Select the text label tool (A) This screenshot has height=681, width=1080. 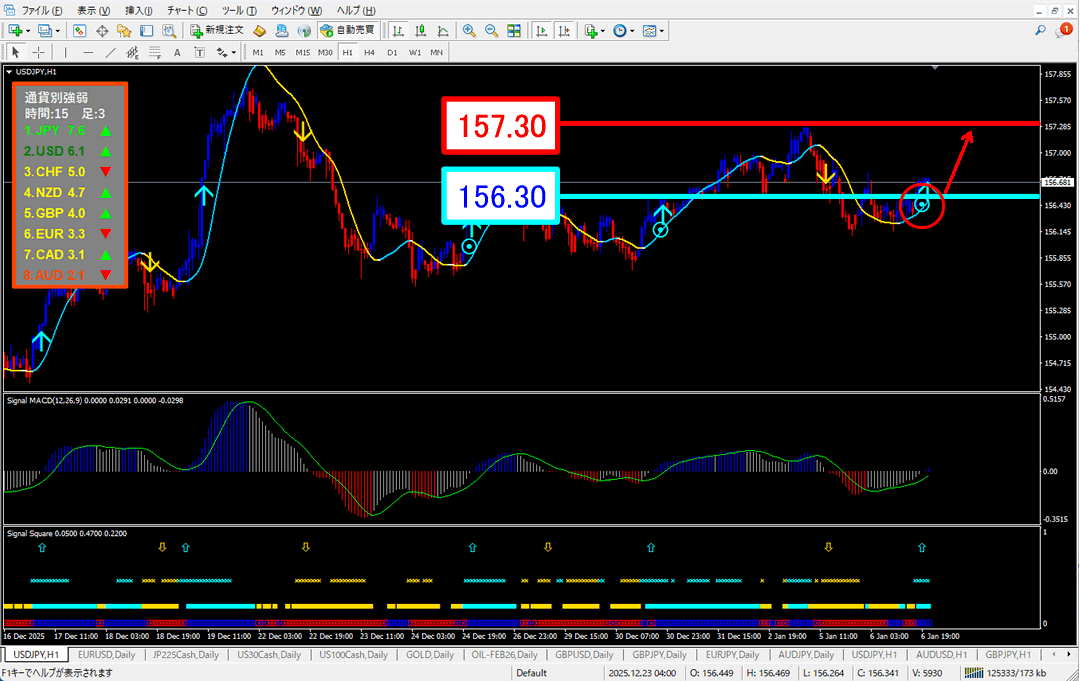pyautogui.click(x=177, y=52)
